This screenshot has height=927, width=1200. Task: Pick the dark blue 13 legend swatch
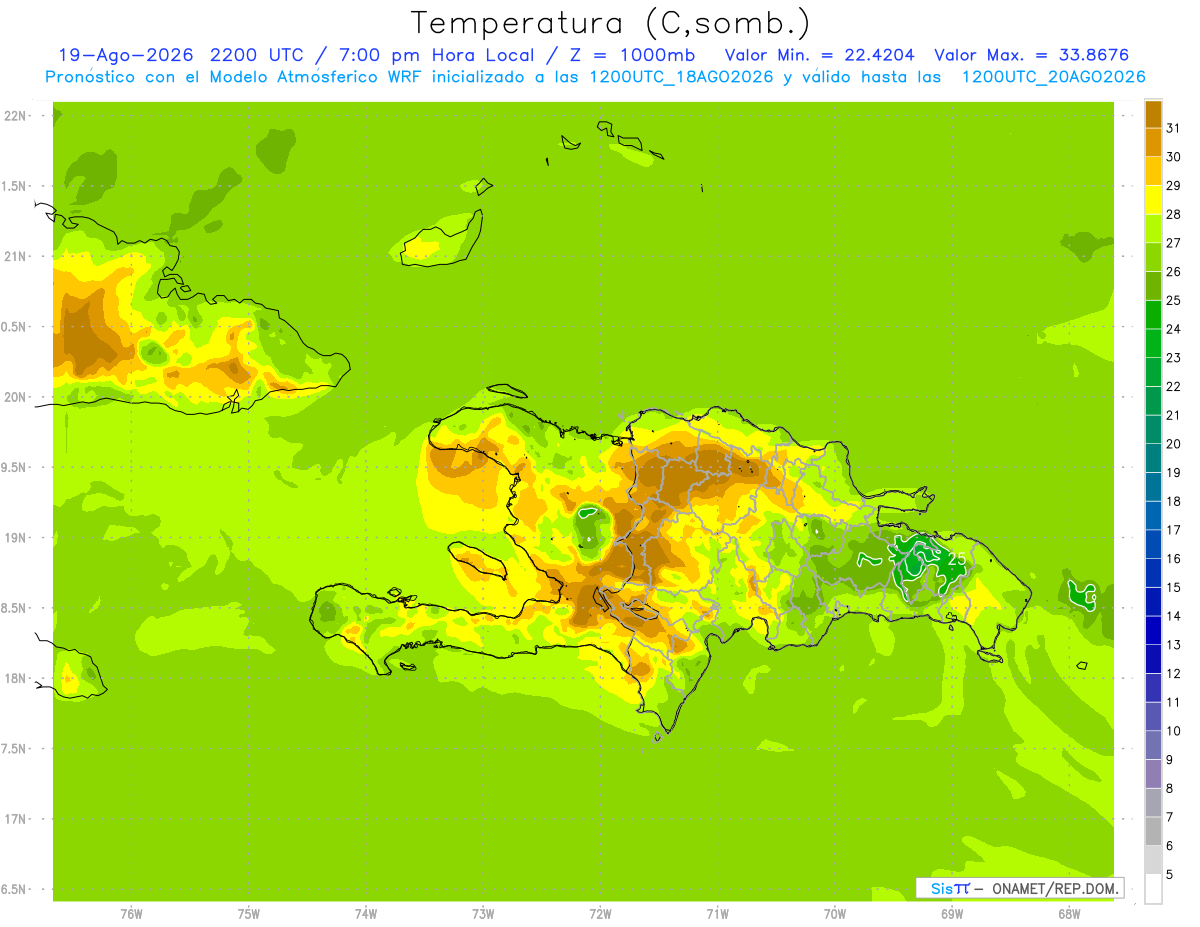[1153, 631]
